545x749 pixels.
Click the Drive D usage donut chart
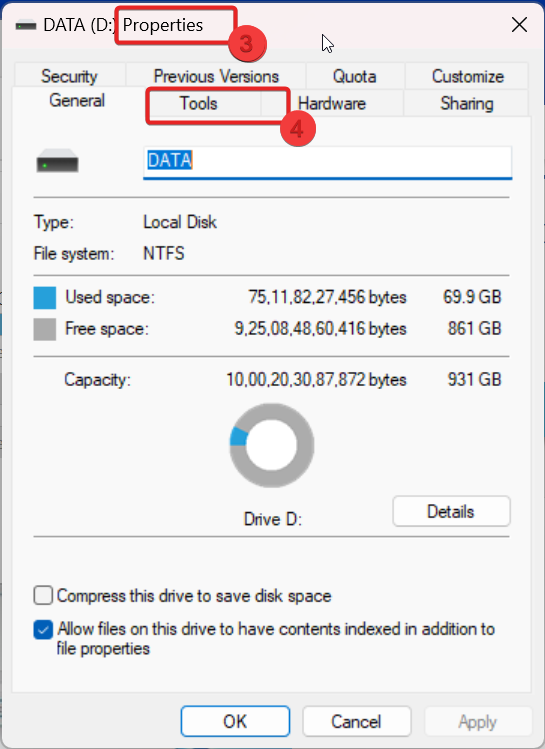(272, 445)
